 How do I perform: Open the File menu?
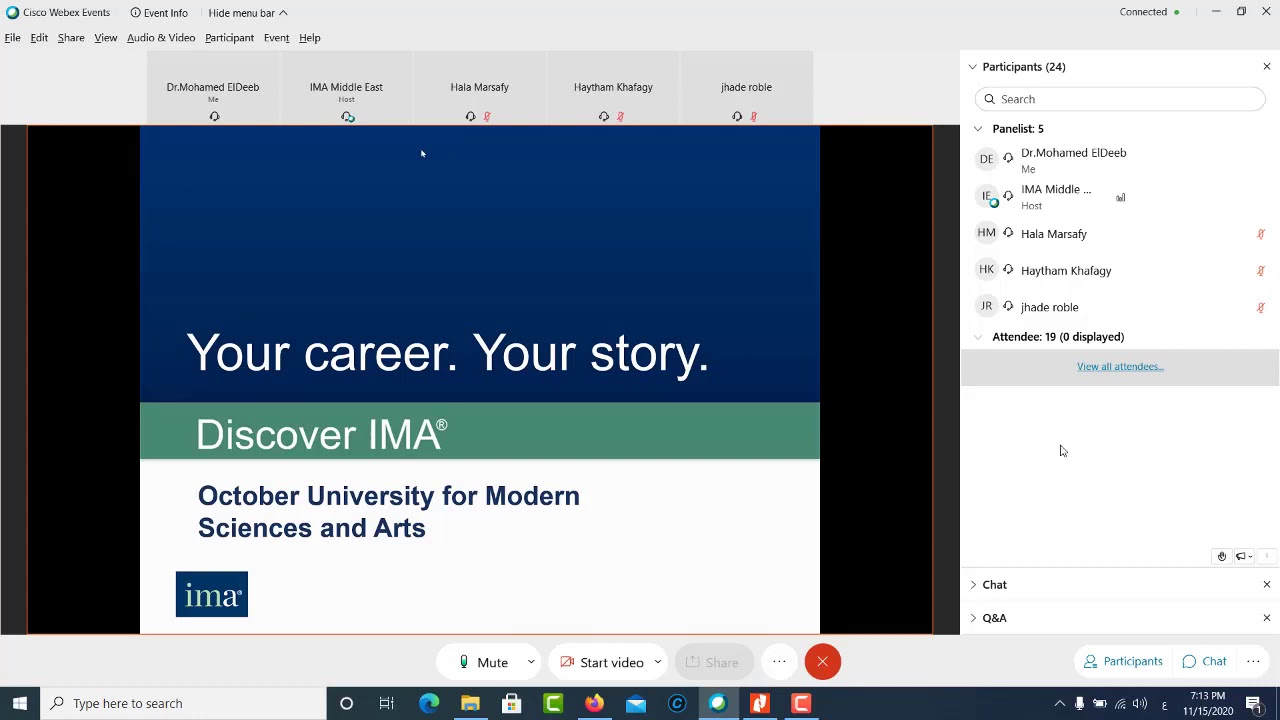coord(13,38)
